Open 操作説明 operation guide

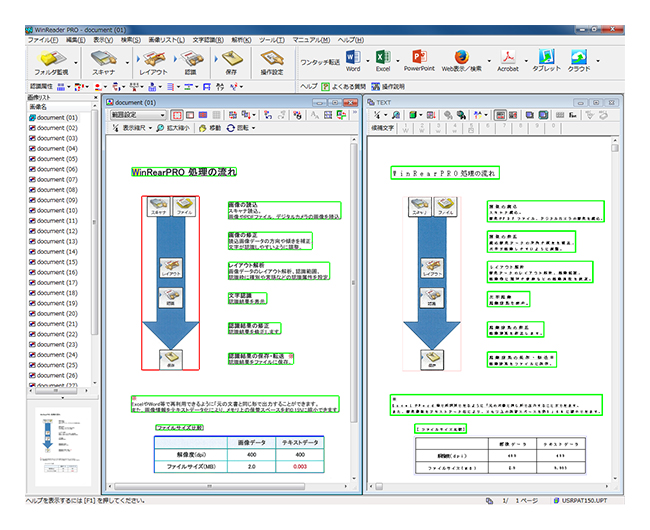(x=388, y=87)
